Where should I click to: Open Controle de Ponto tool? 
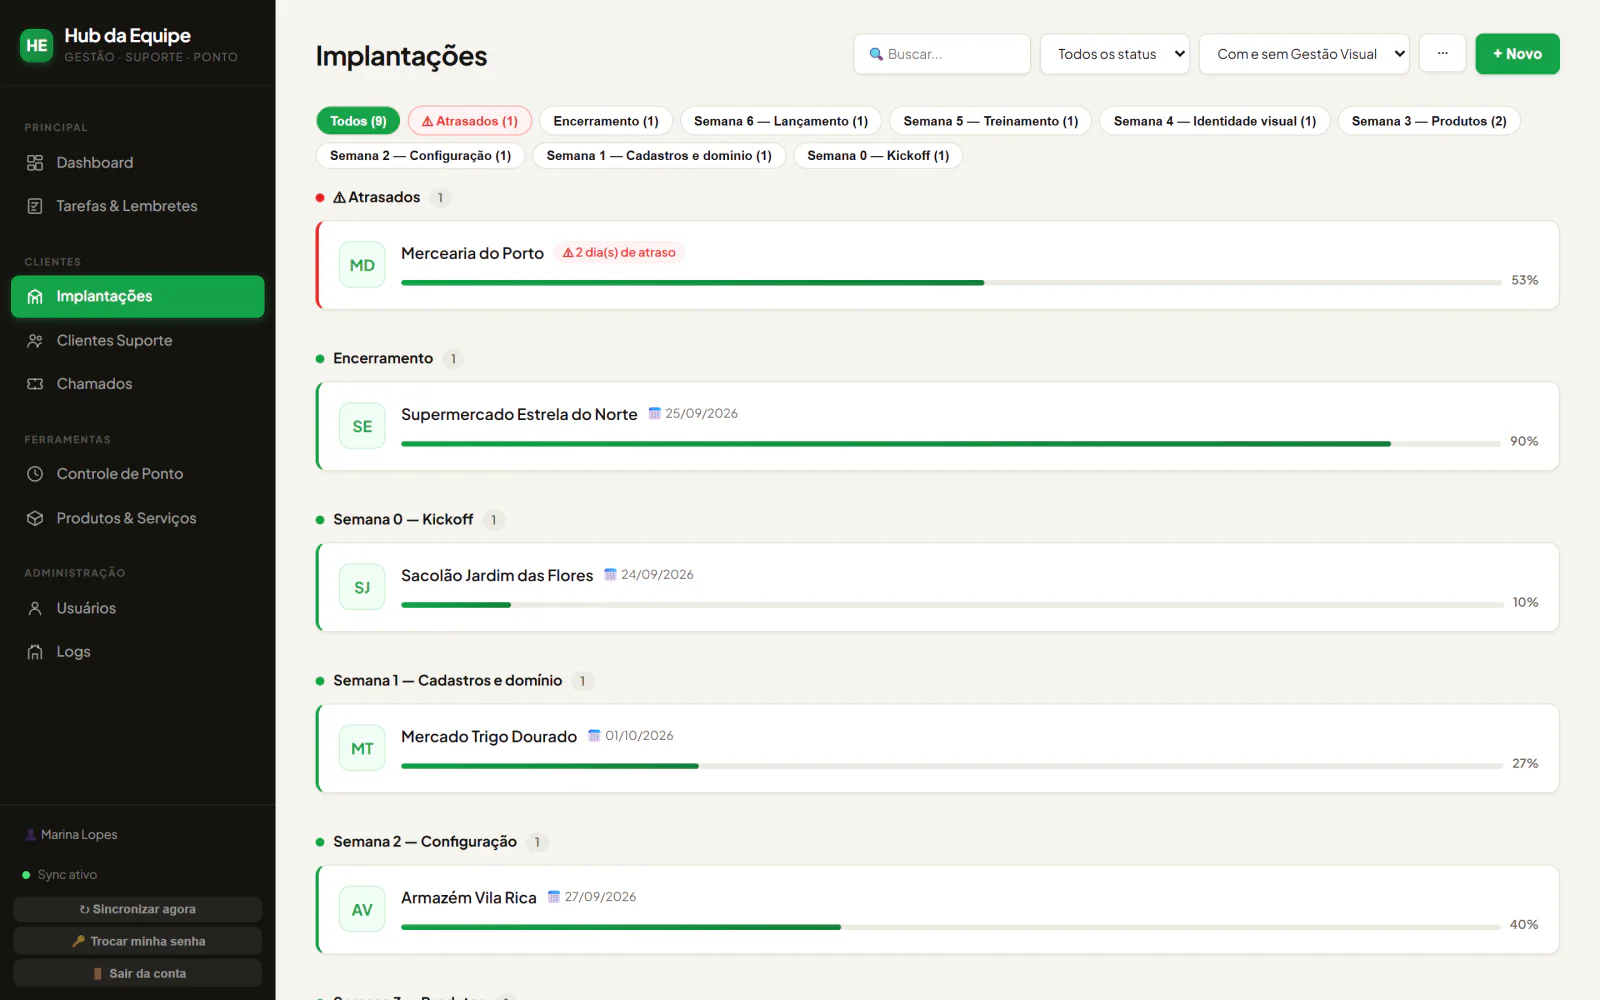[x=138, y=474]
